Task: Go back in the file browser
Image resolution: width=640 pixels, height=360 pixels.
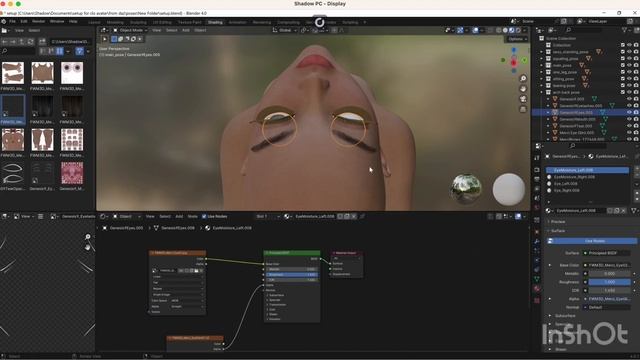Action: (4, 42)
